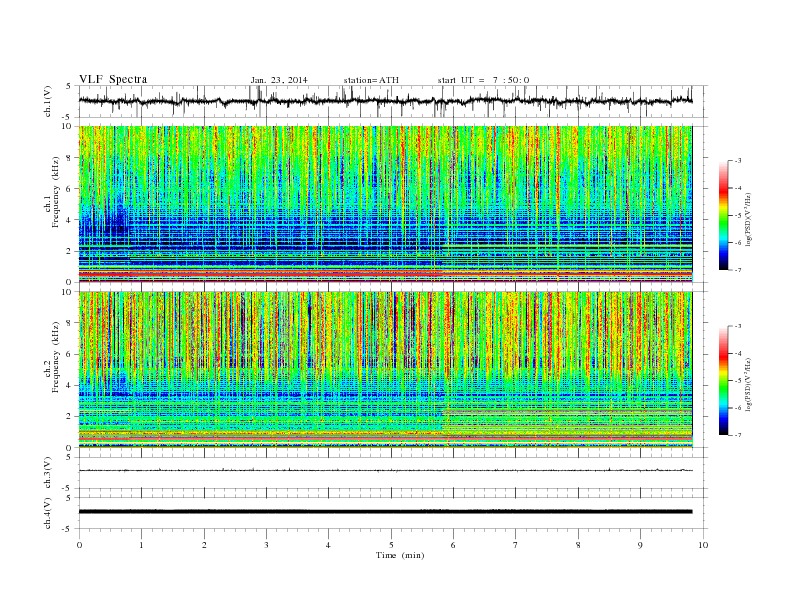Click the "0" tick on the time axis
Viewport: 792px width, 612px height.
(79, 545)
